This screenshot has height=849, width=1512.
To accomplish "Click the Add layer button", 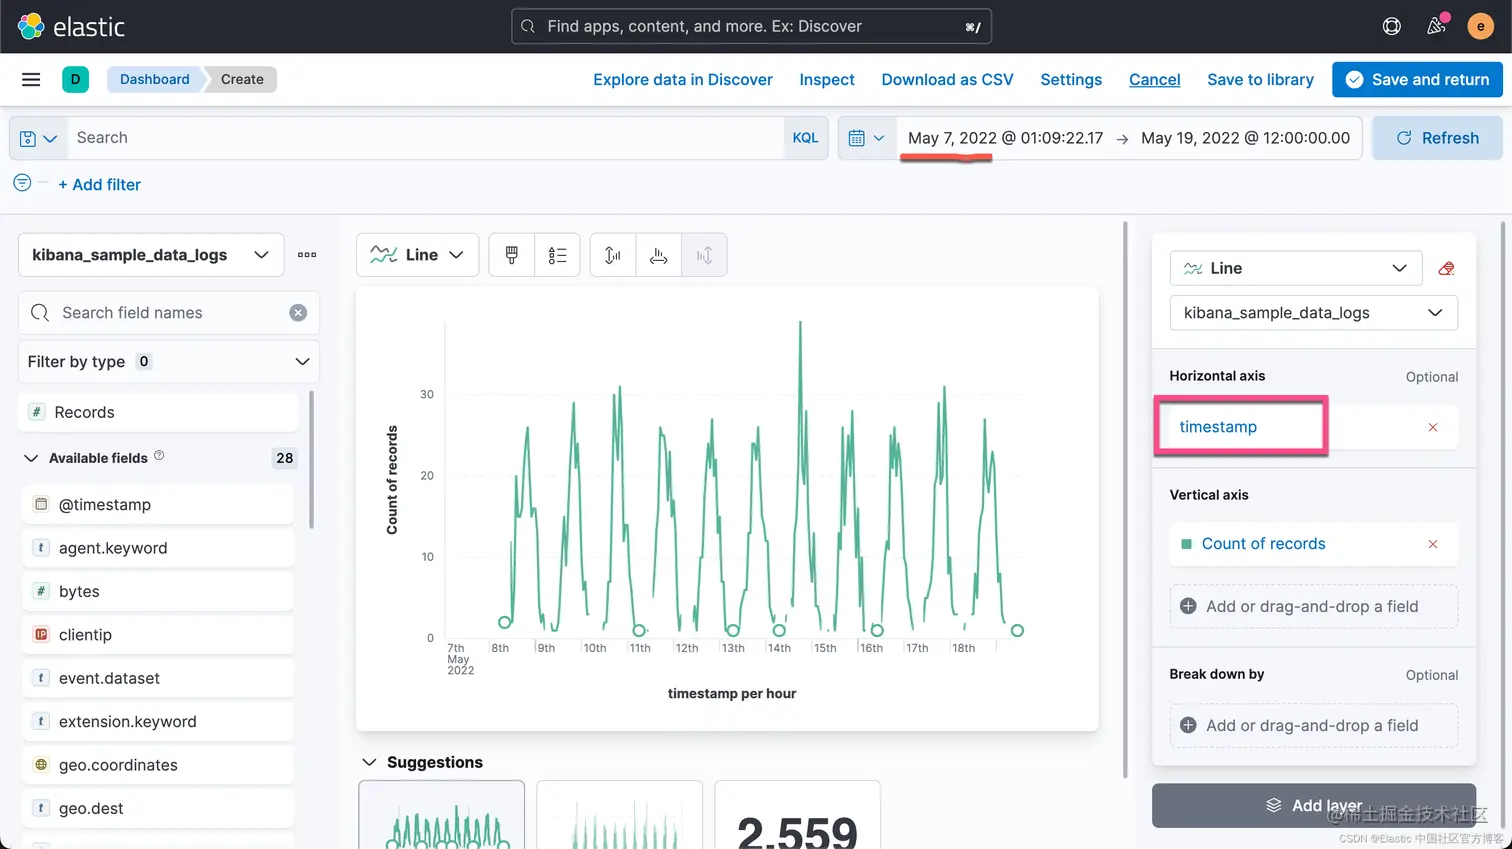I will (x=1313, y=805).
